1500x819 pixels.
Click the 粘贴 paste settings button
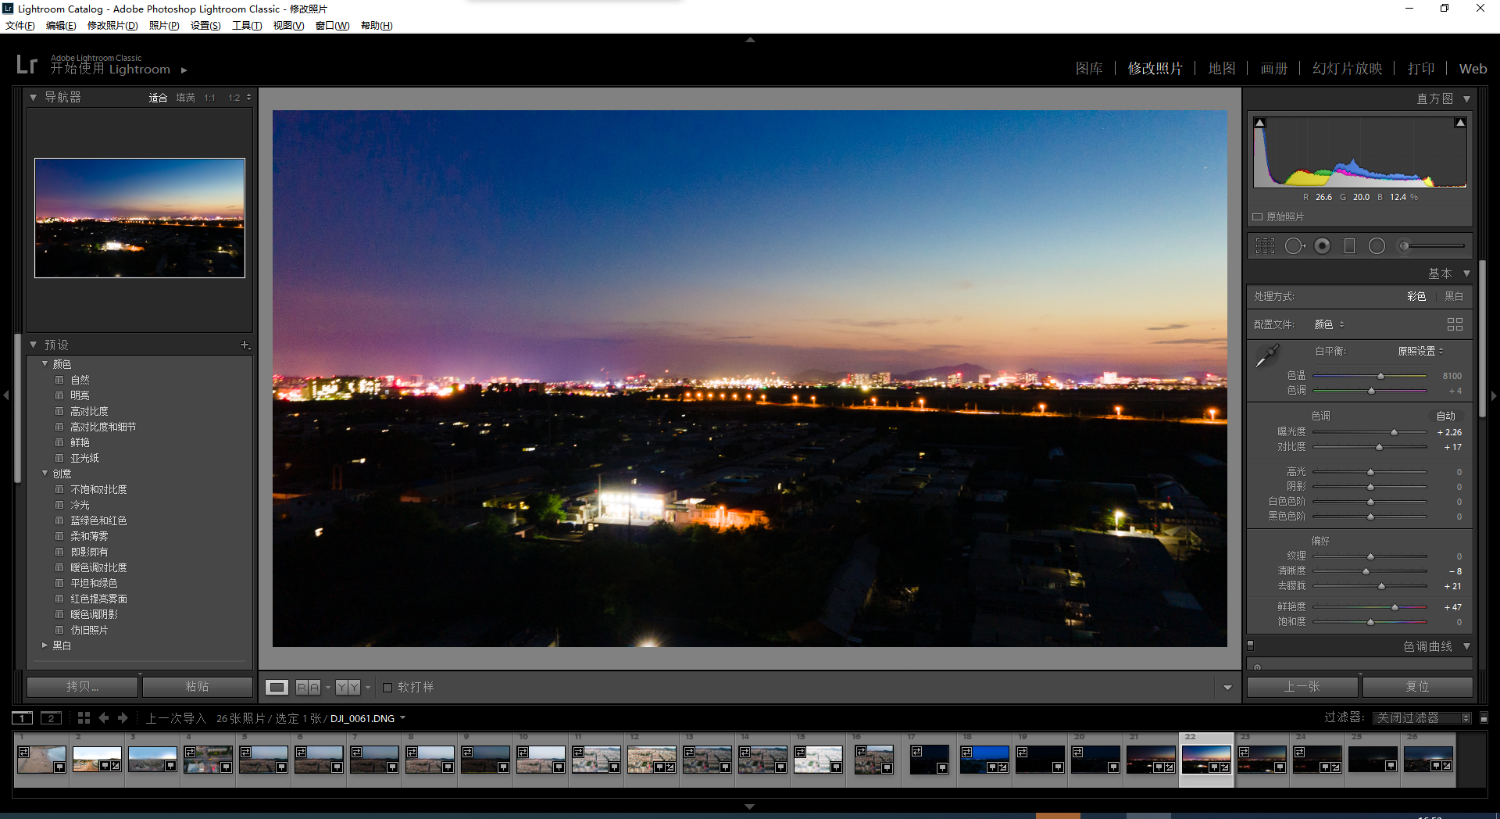tap(197, 687)
